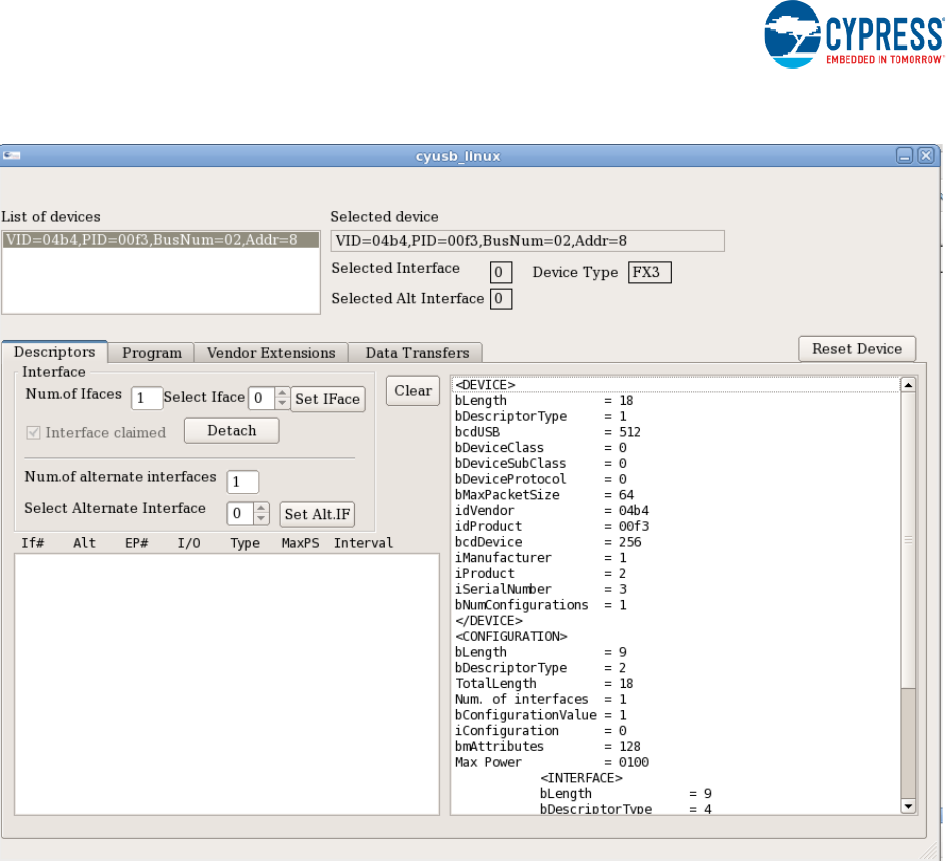Click the Device Type FX3 field

pyautogui.click(x=649, y=272)
